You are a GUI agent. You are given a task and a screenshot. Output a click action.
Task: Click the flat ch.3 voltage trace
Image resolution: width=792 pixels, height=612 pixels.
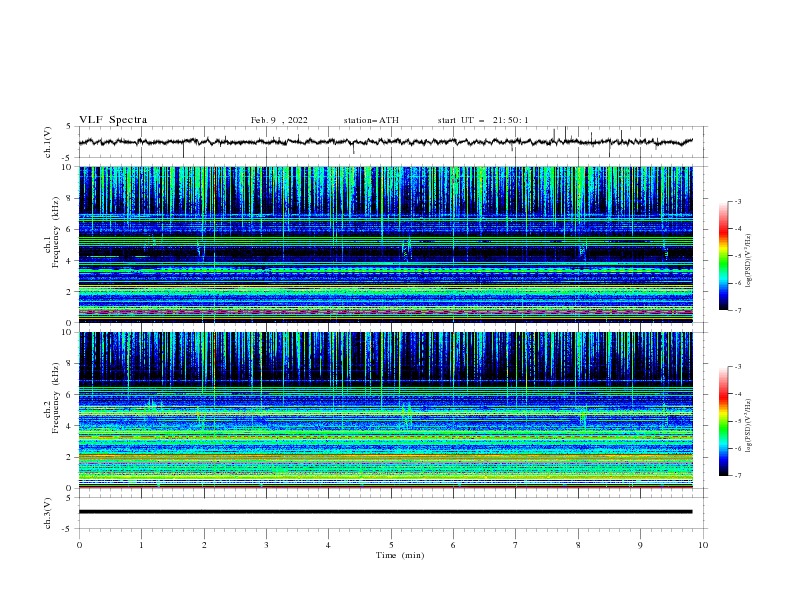(386, 512)
